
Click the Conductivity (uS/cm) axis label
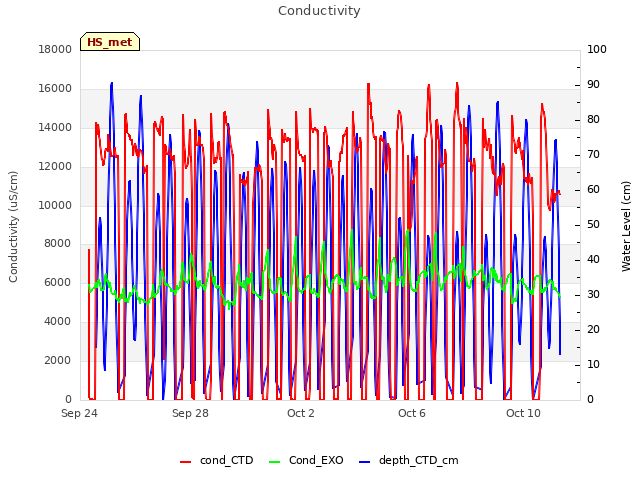coord(13,227)
